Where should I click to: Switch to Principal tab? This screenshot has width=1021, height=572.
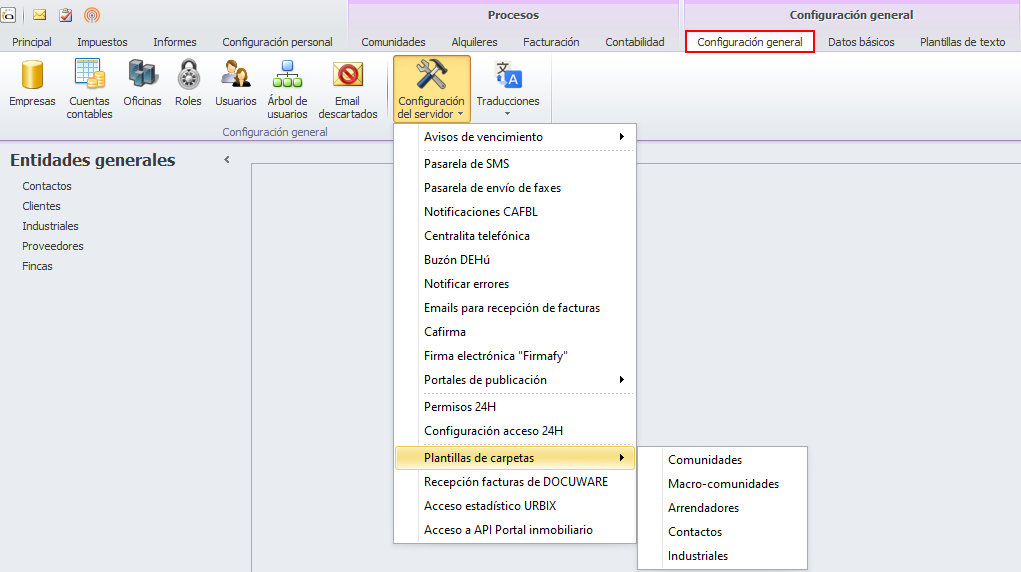click(x=31, y=42)
